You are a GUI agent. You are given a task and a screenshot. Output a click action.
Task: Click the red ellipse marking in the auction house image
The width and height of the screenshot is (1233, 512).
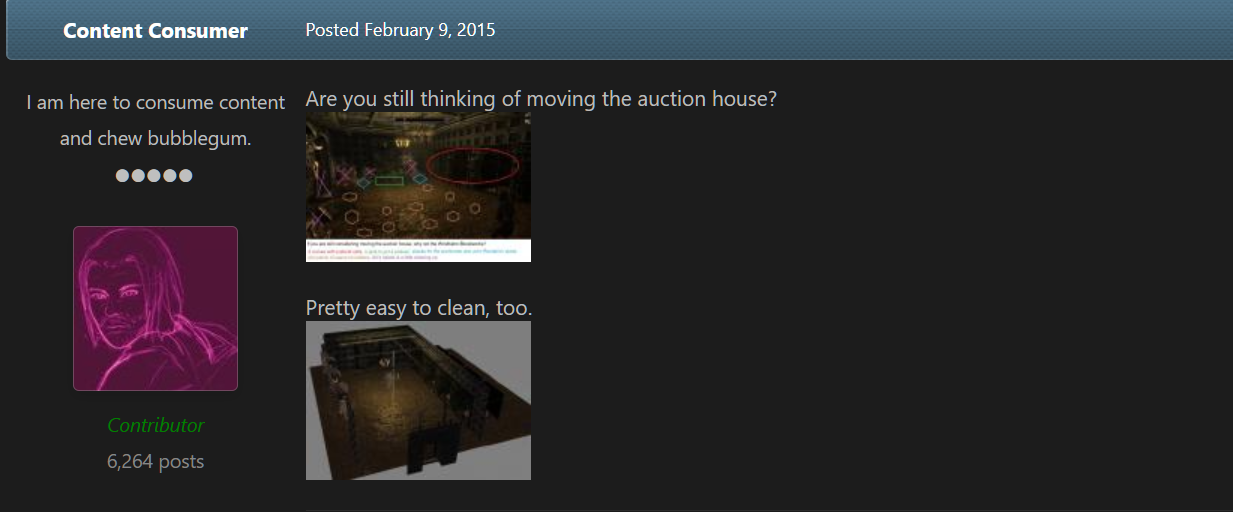(473, 163)
